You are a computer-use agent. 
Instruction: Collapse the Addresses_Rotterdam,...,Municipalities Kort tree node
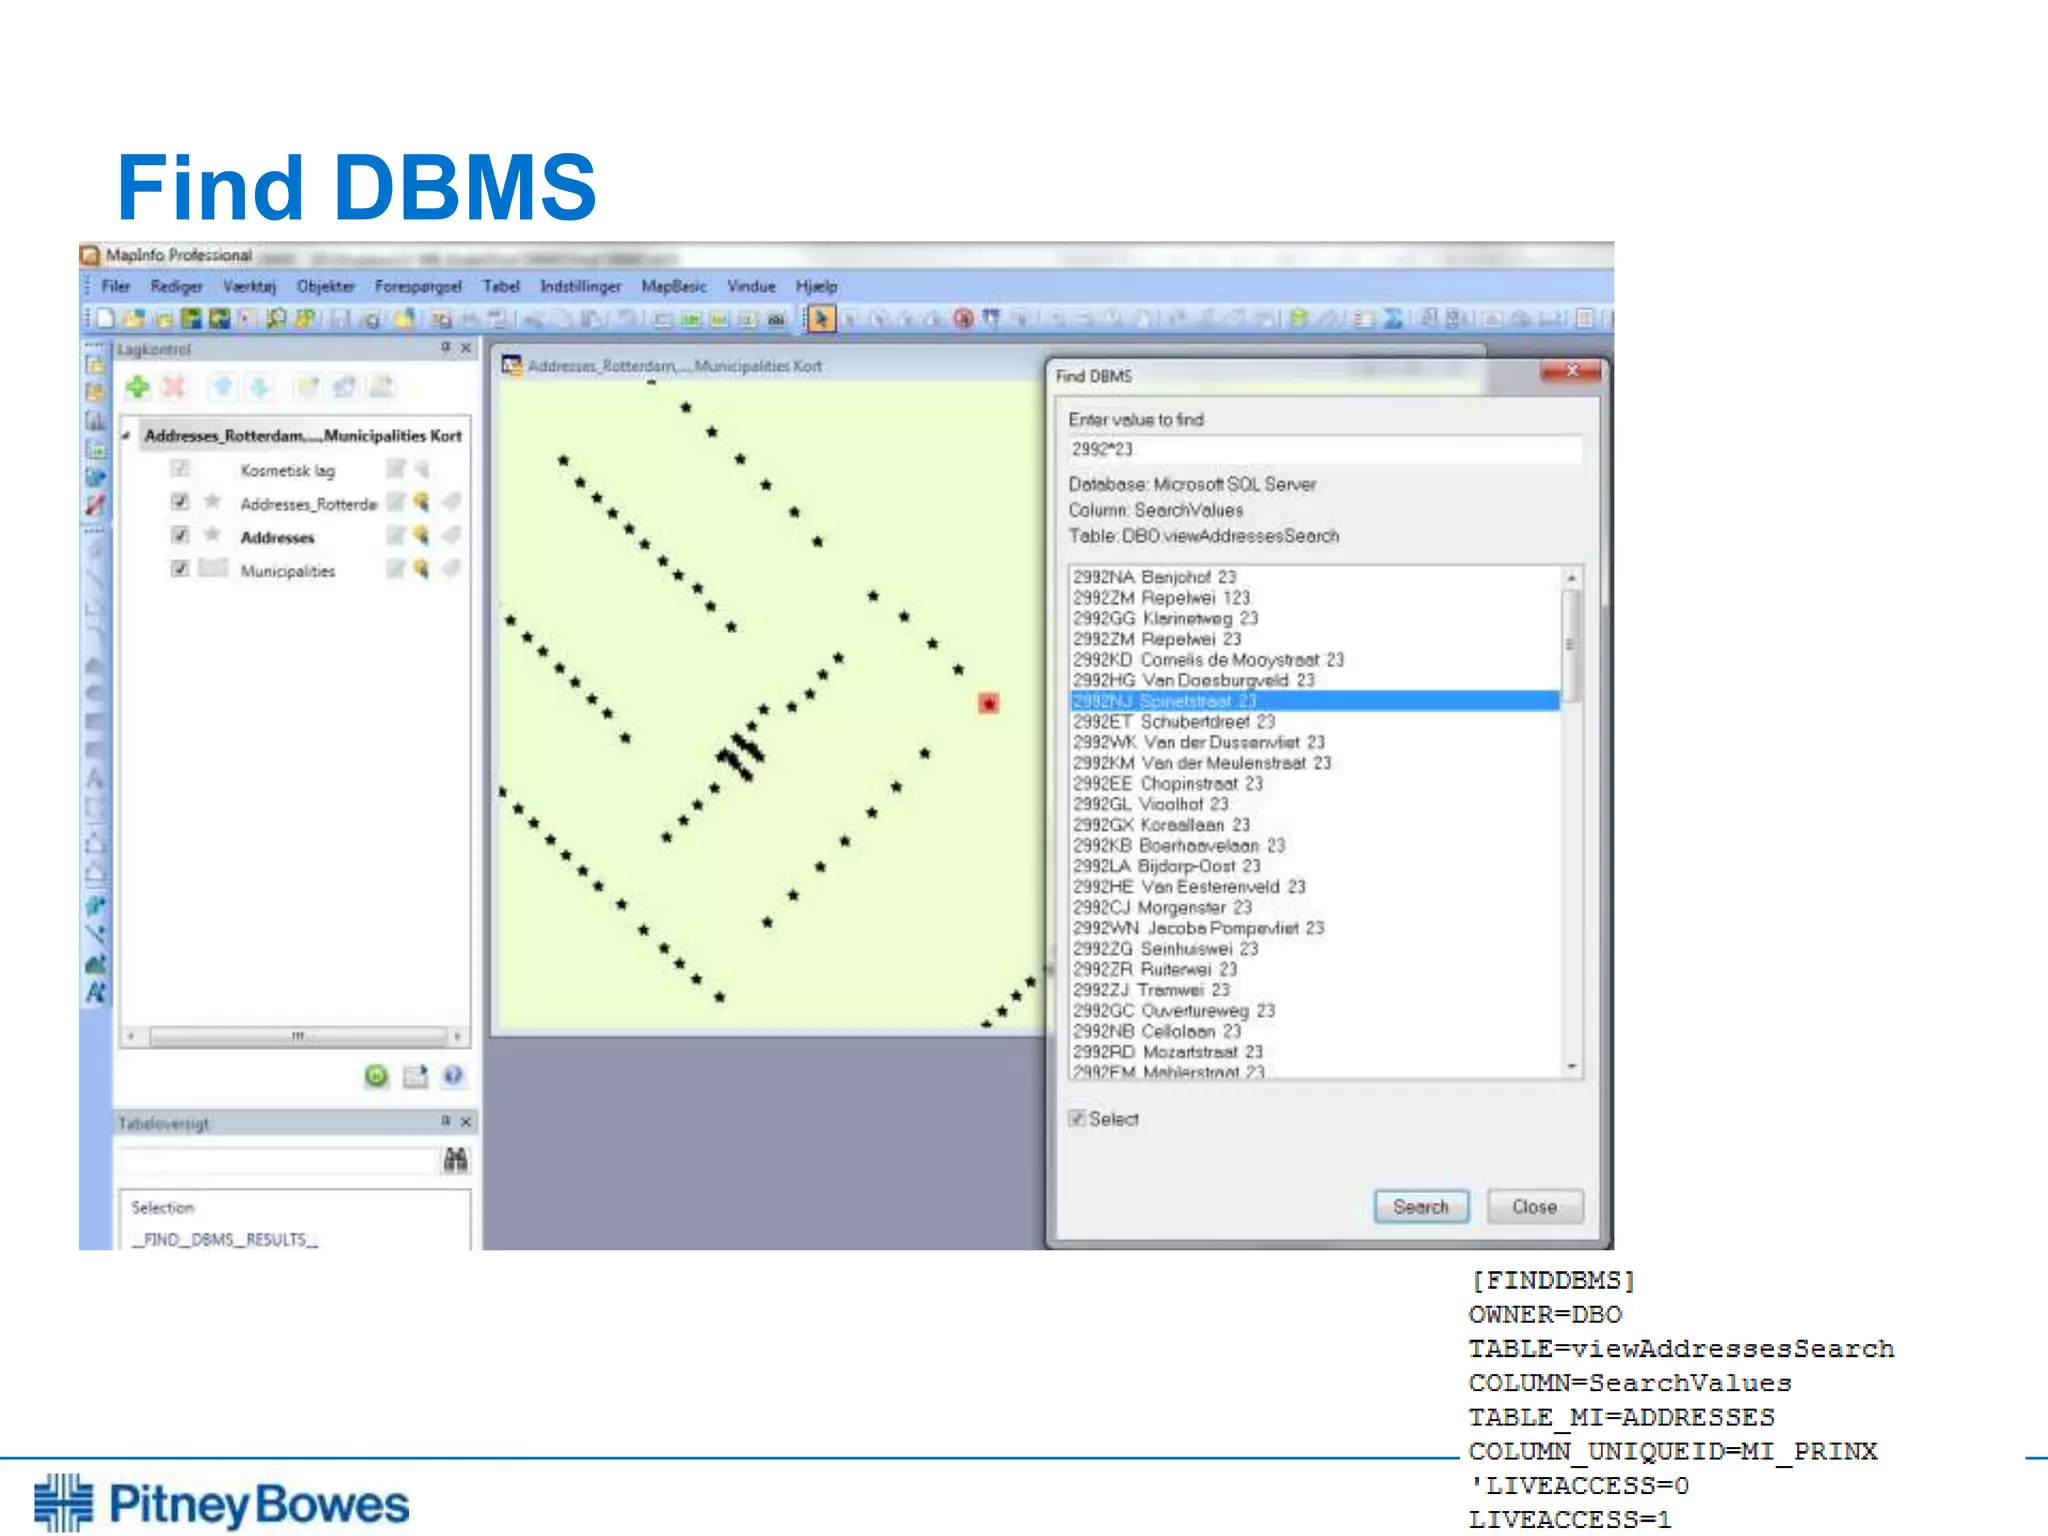click(127, 436)
